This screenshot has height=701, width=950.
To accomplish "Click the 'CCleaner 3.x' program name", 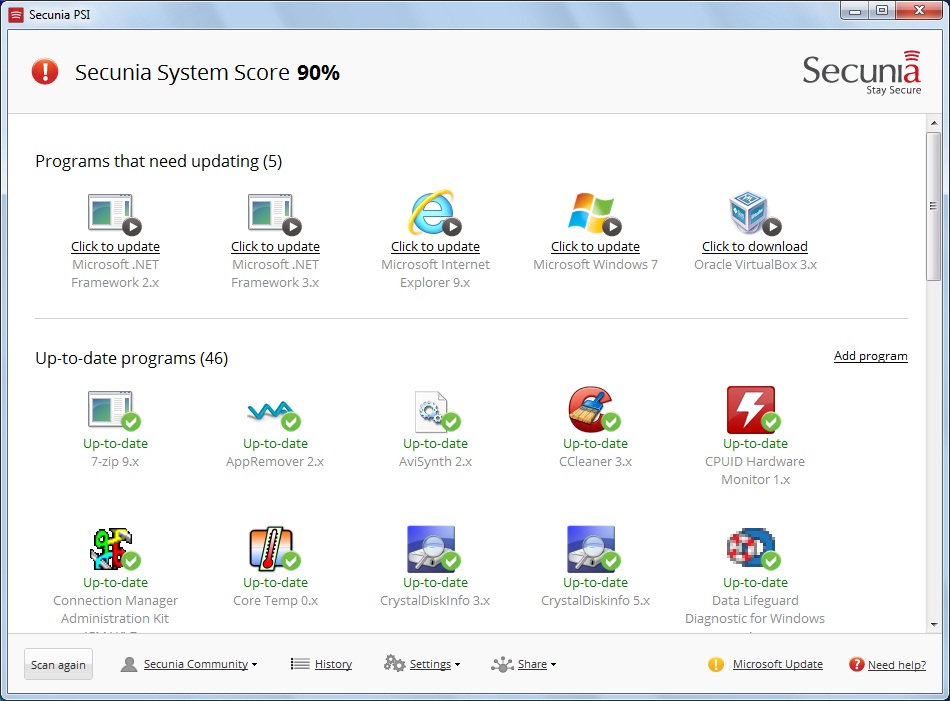I will click(595, 462).
